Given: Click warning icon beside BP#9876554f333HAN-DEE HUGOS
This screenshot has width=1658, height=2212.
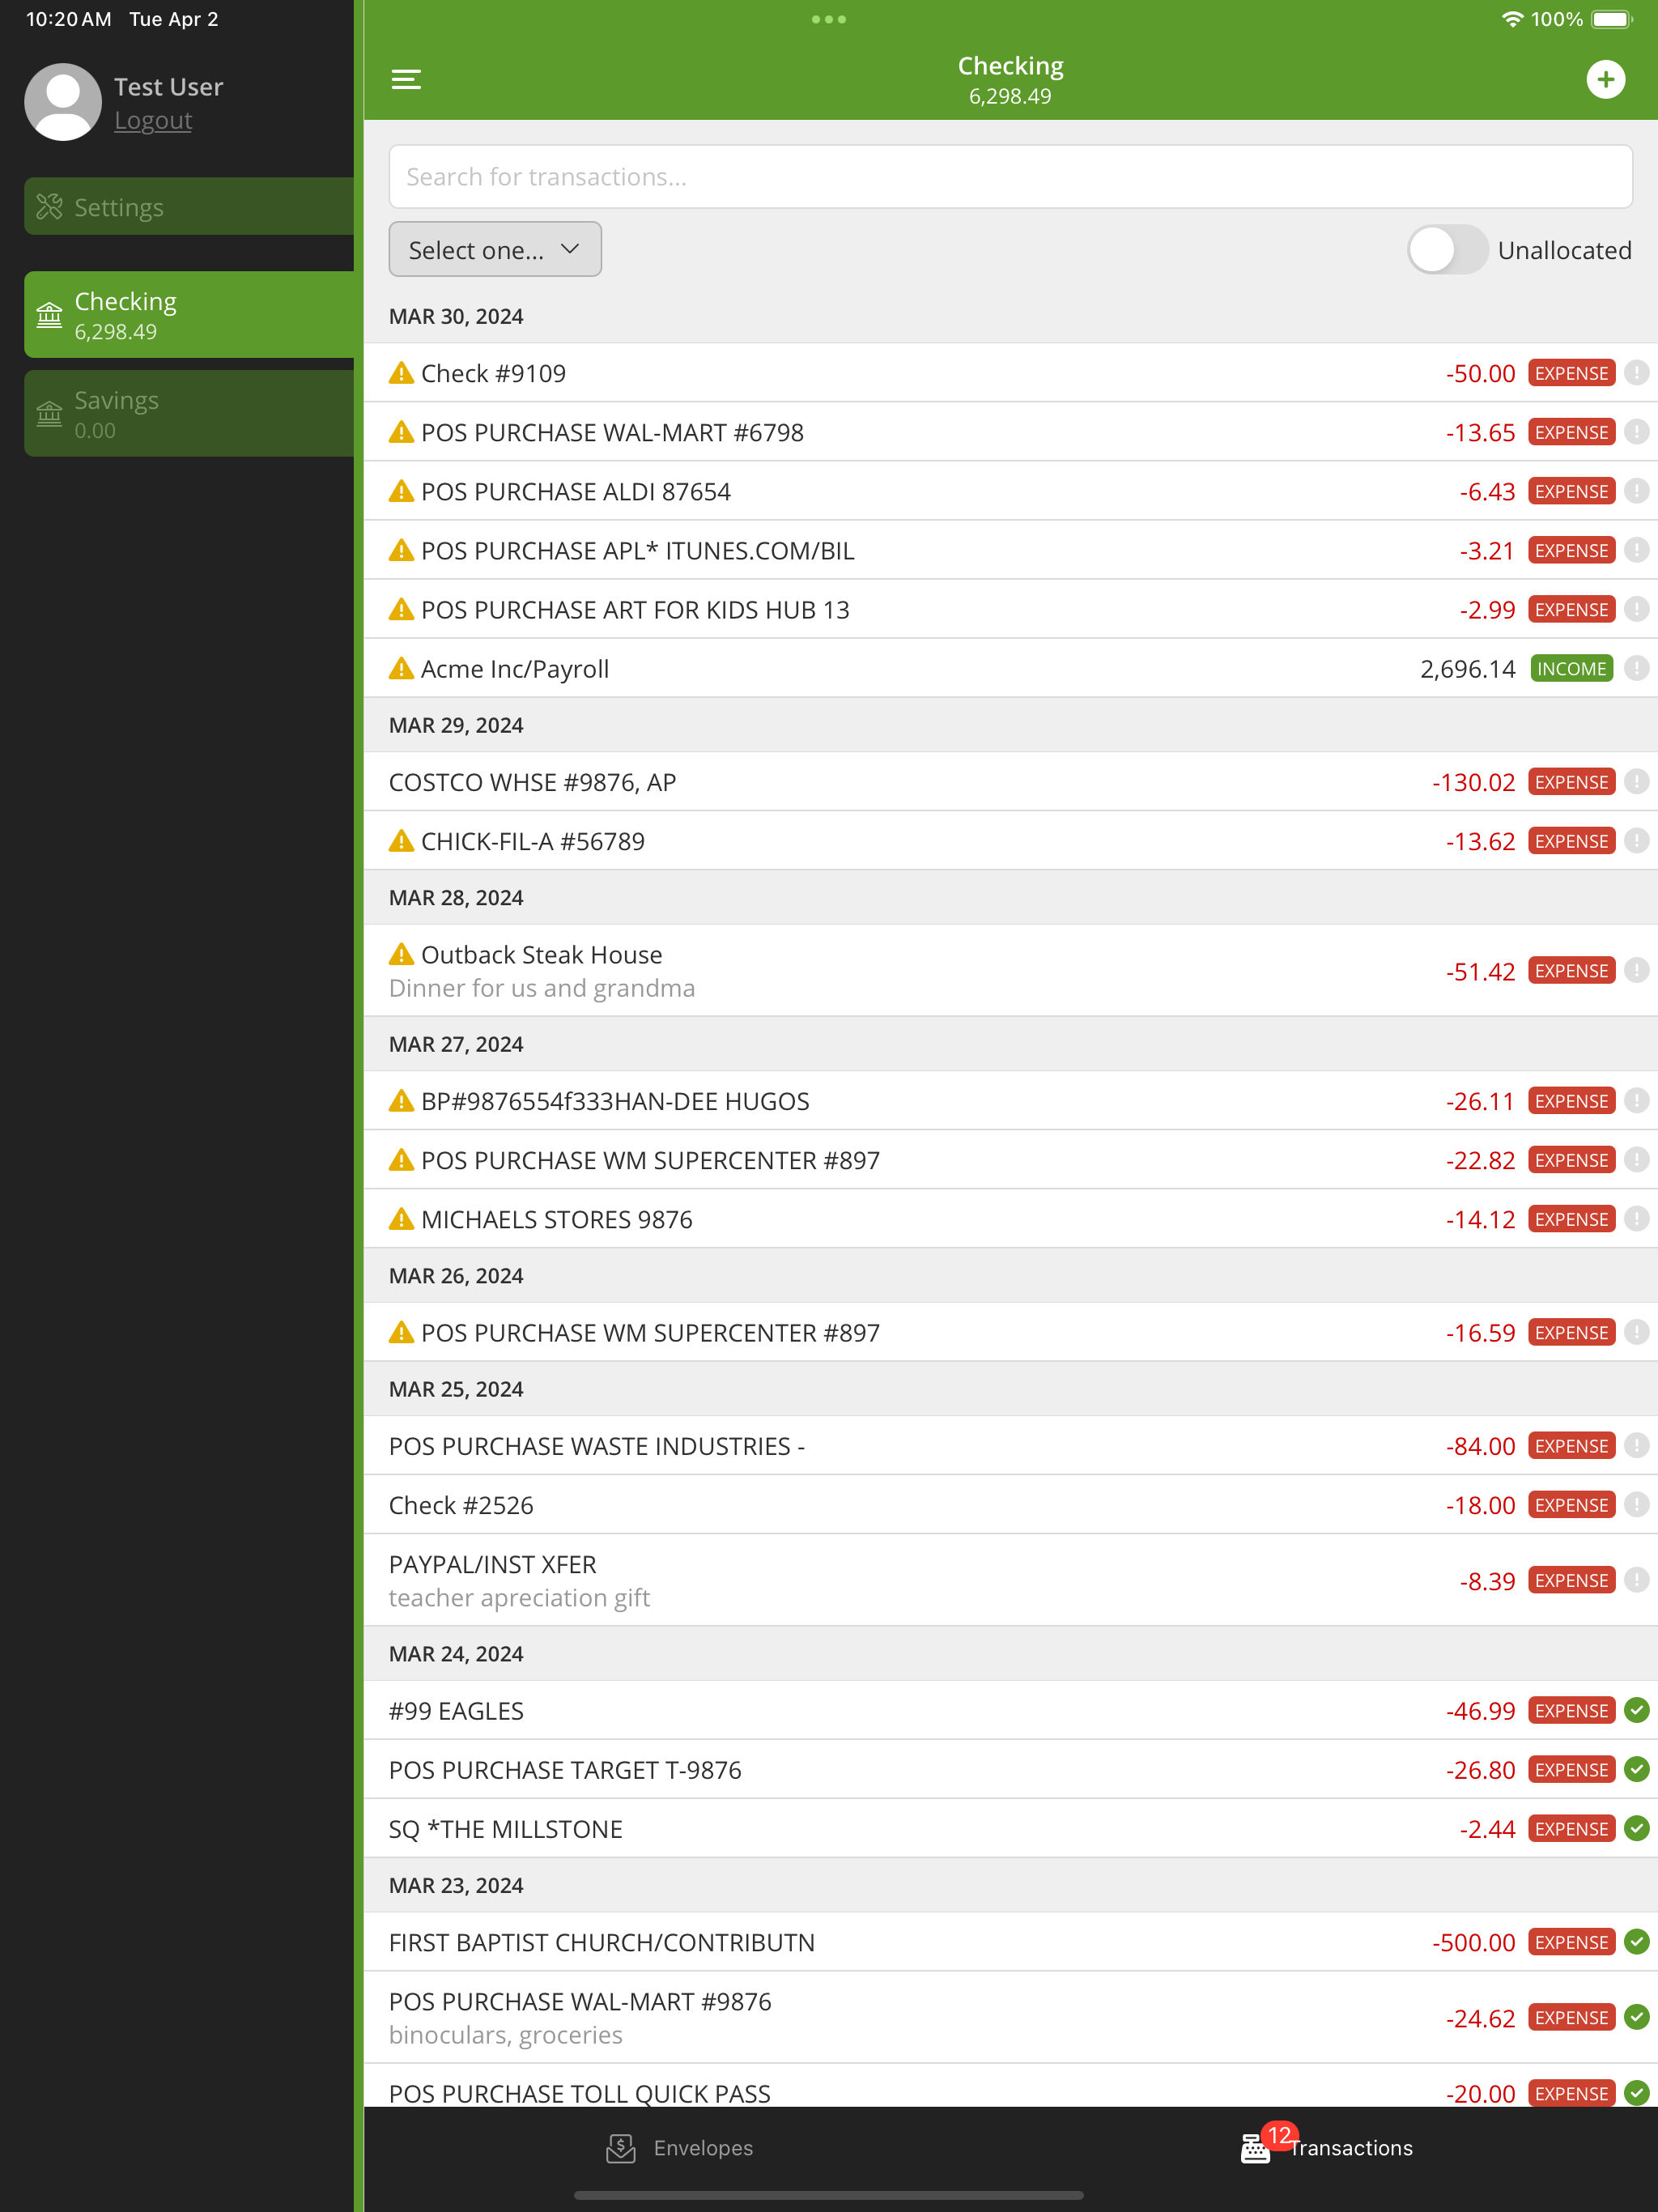Looking at the screenshot, I should (x=401, y=1101).
